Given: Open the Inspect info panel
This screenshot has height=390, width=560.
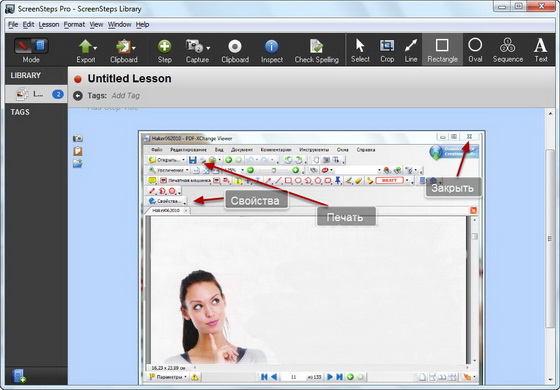Looking at the screenshot, I should click(271, 51).
